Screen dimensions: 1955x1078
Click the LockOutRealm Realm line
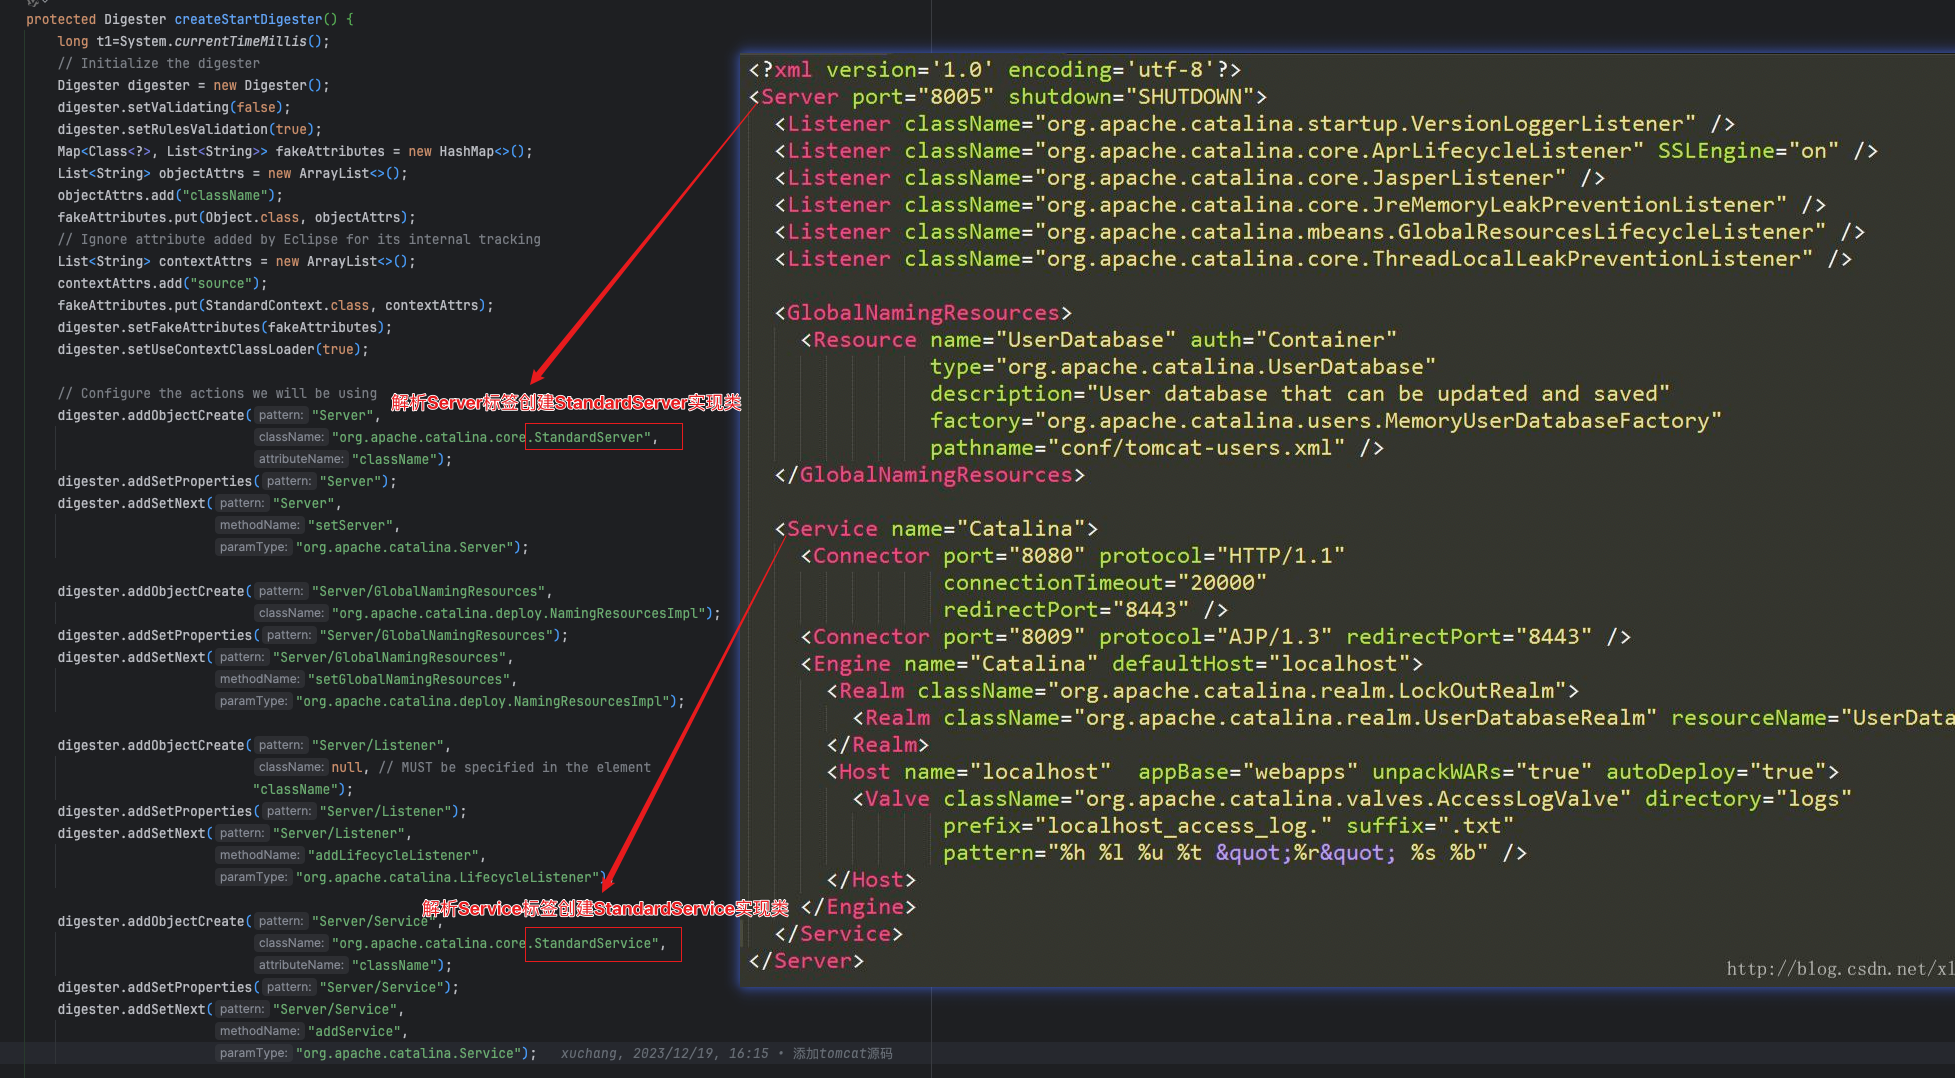(x=1203, y=690)
